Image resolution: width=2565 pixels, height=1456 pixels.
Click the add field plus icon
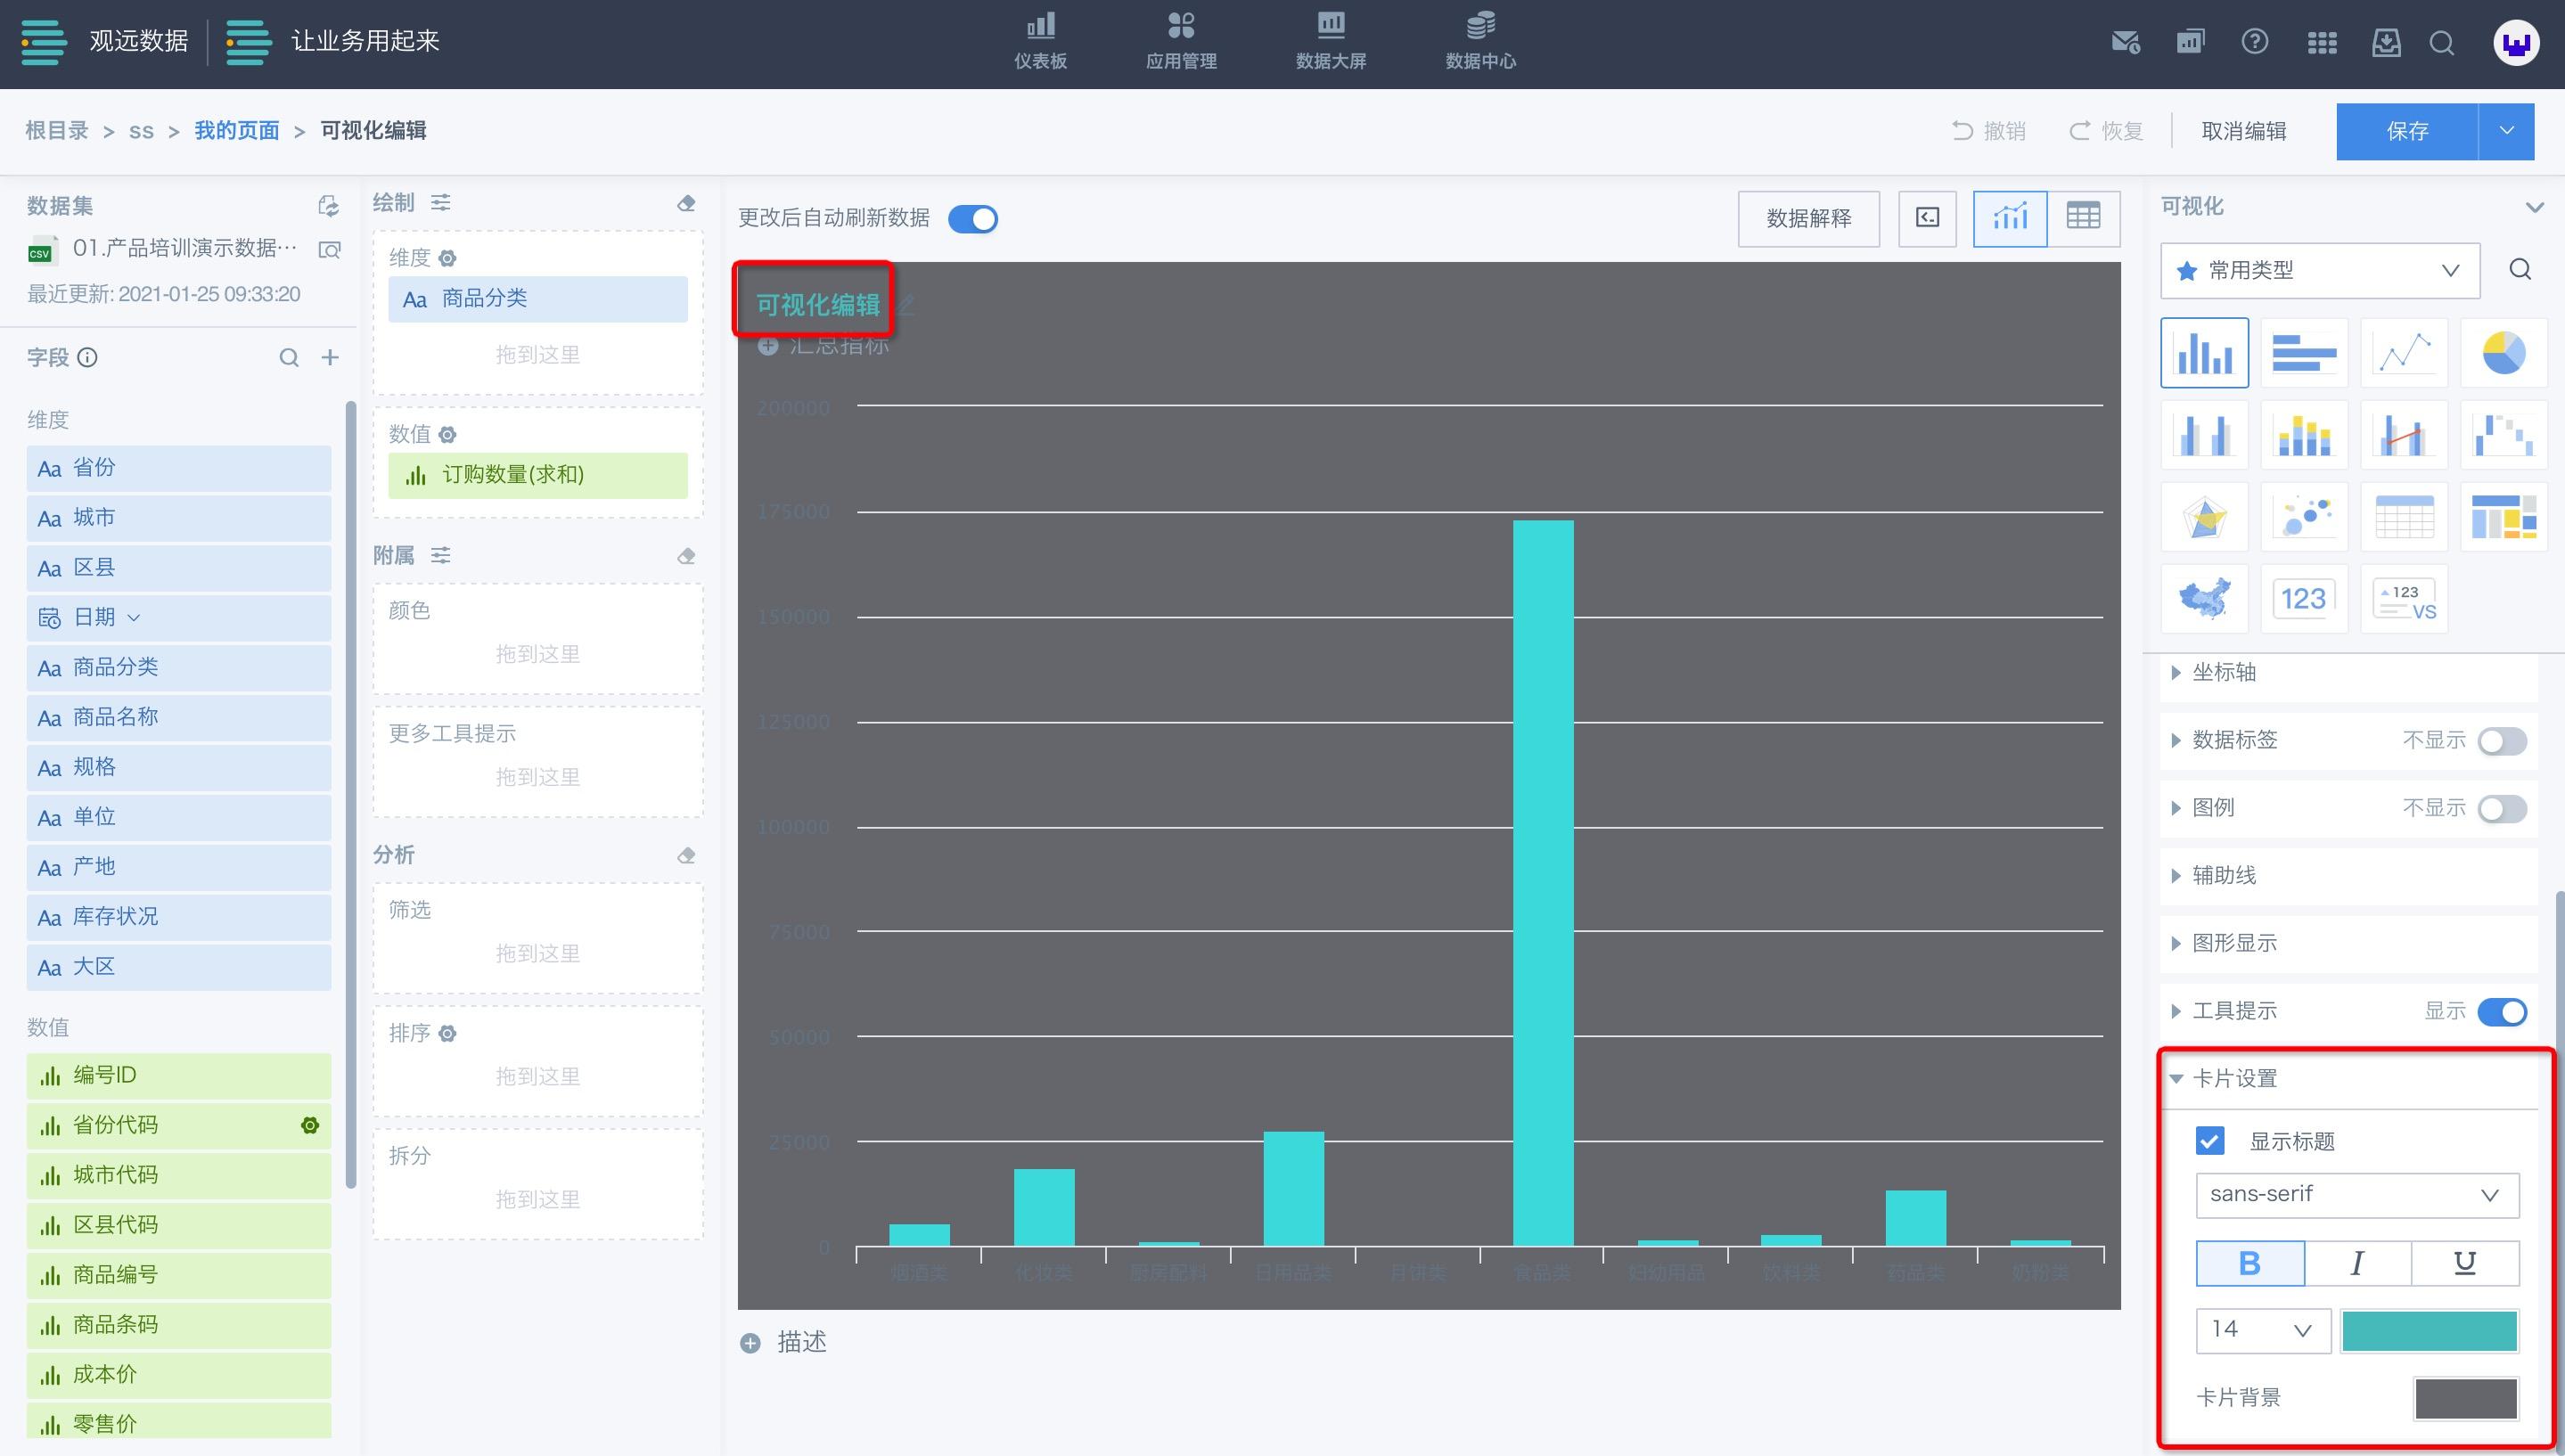click(x=330, y=358)
